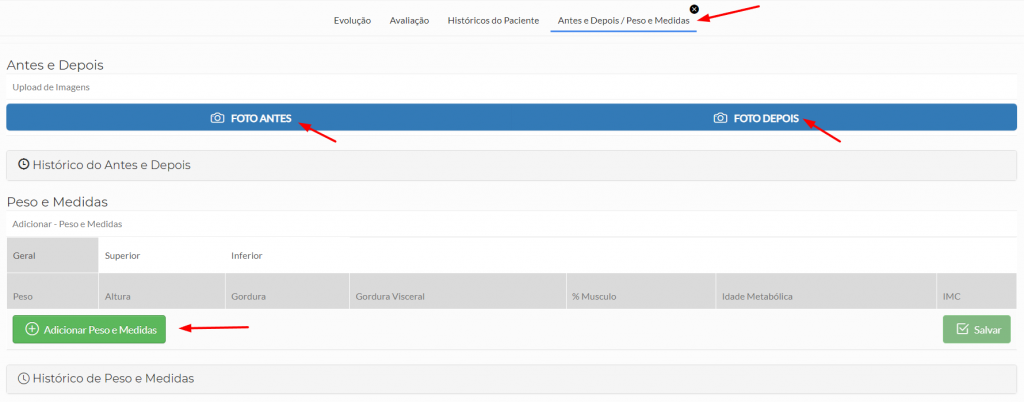Click the Adicionar Peso e Medidas button
The height and width of the screenshot is (402, 1024).
(x=89, y=329)
